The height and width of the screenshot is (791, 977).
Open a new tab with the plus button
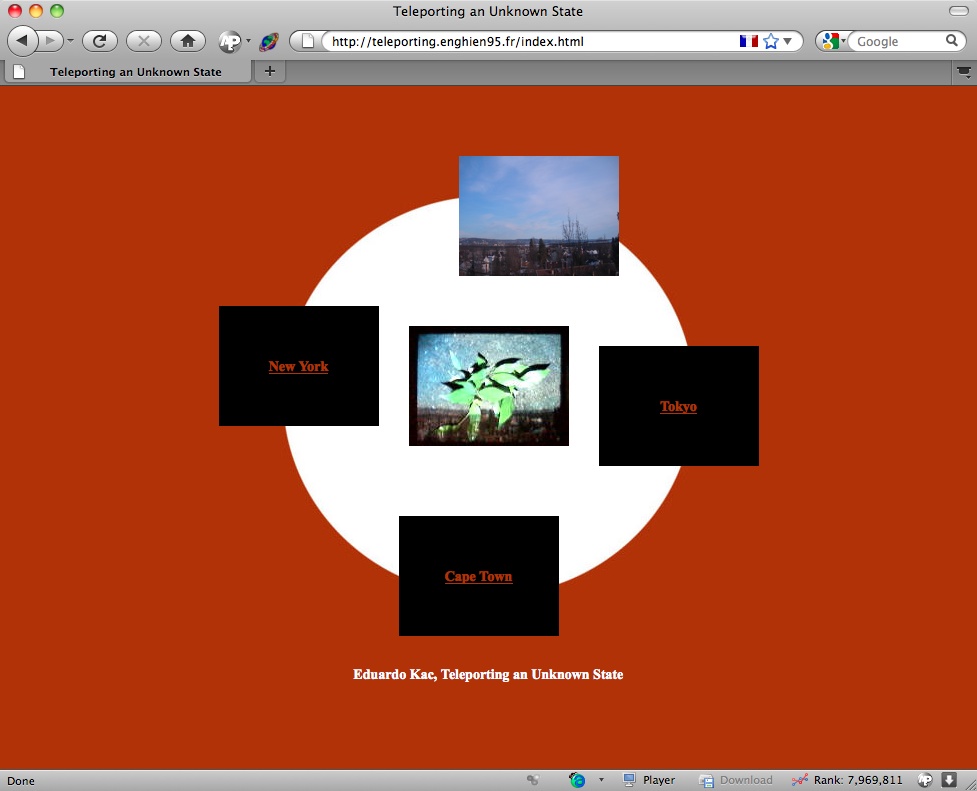point(270,71)
